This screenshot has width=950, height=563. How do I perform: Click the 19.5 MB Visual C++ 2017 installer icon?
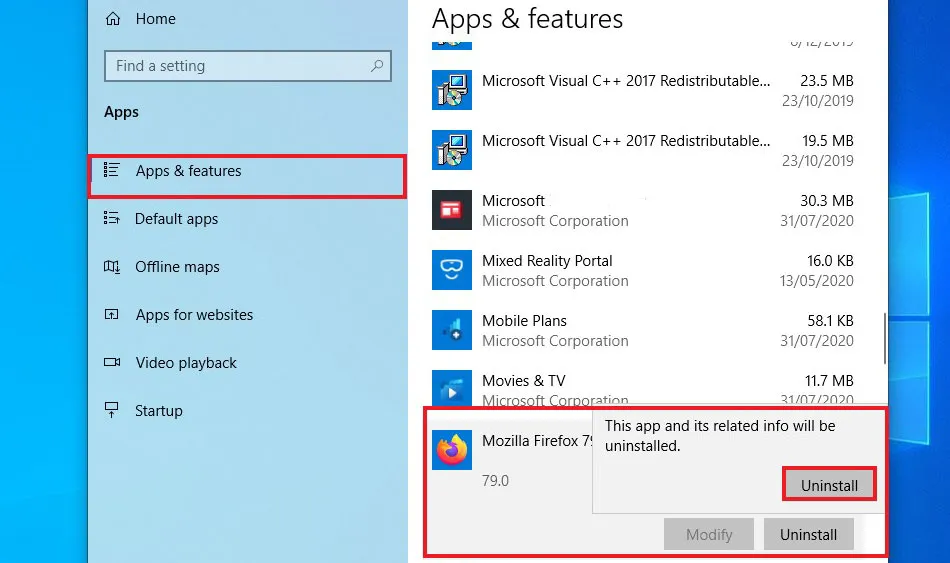click(x=452, y=150)
